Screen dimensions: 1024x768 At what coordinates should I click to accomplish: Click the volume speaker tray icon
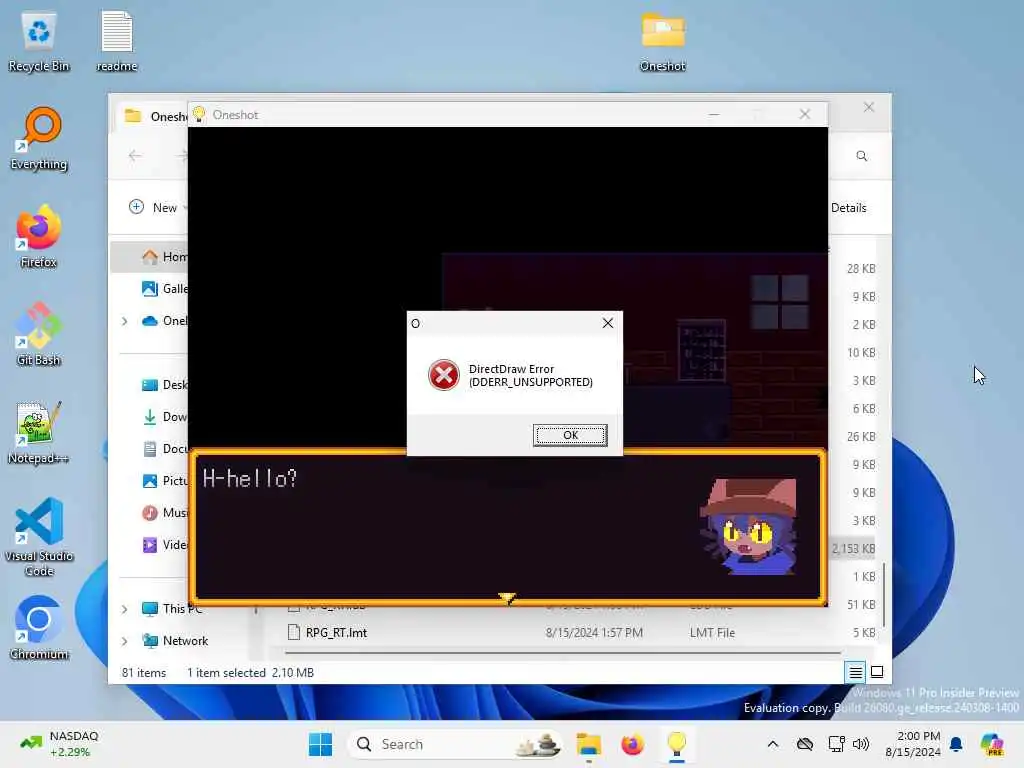[861, 744]
